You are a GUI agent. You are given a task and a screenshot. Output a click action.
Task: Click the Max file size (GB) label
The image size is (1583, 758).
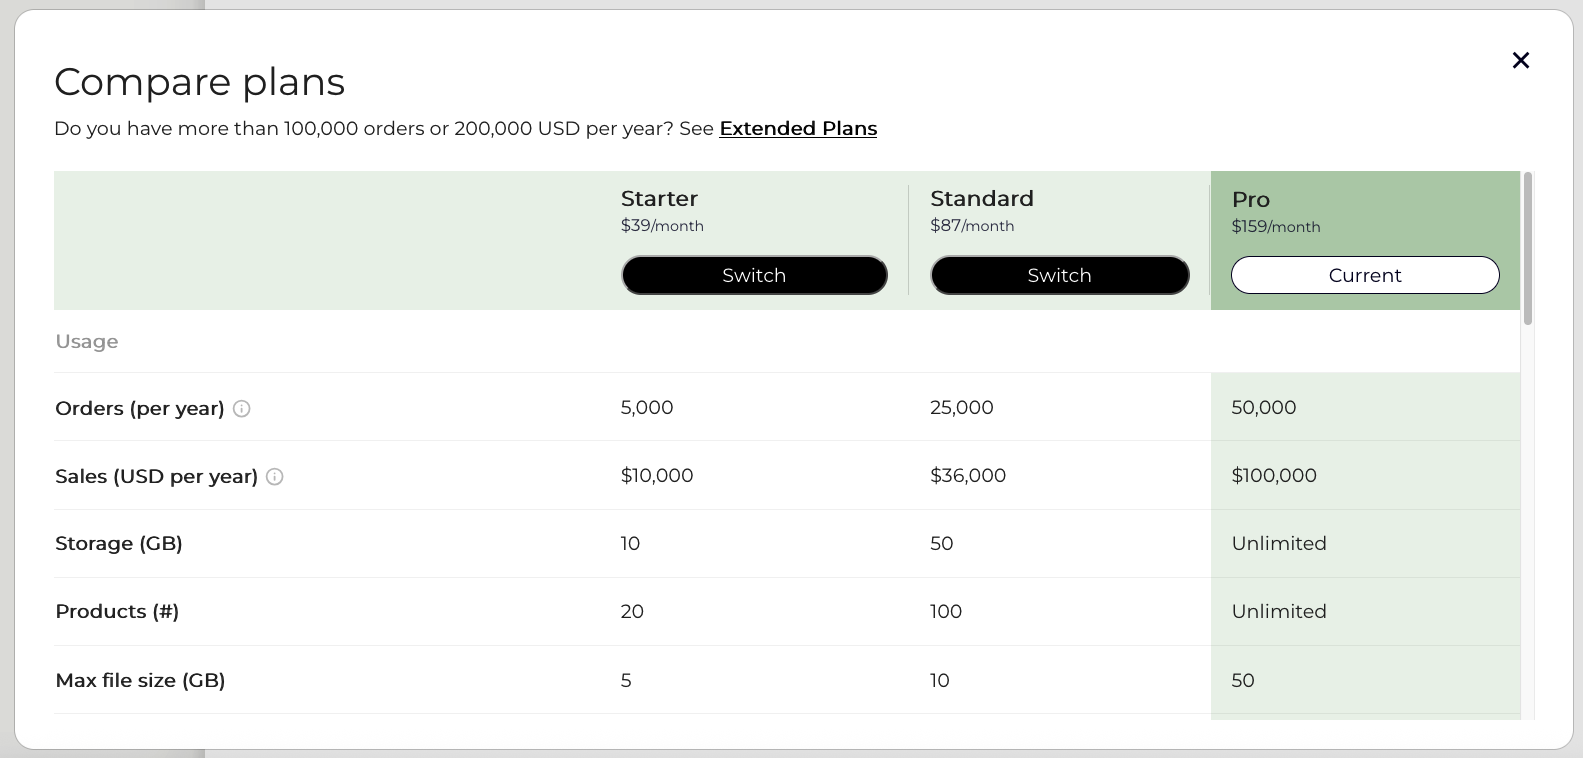pos(140,681)
